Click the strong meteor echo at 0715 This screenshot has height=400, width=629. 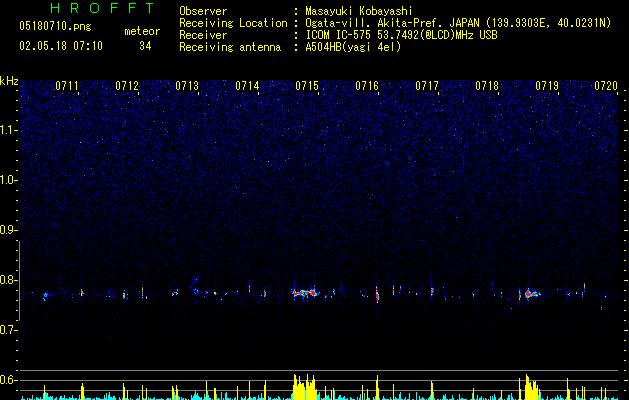pos(304,292)
